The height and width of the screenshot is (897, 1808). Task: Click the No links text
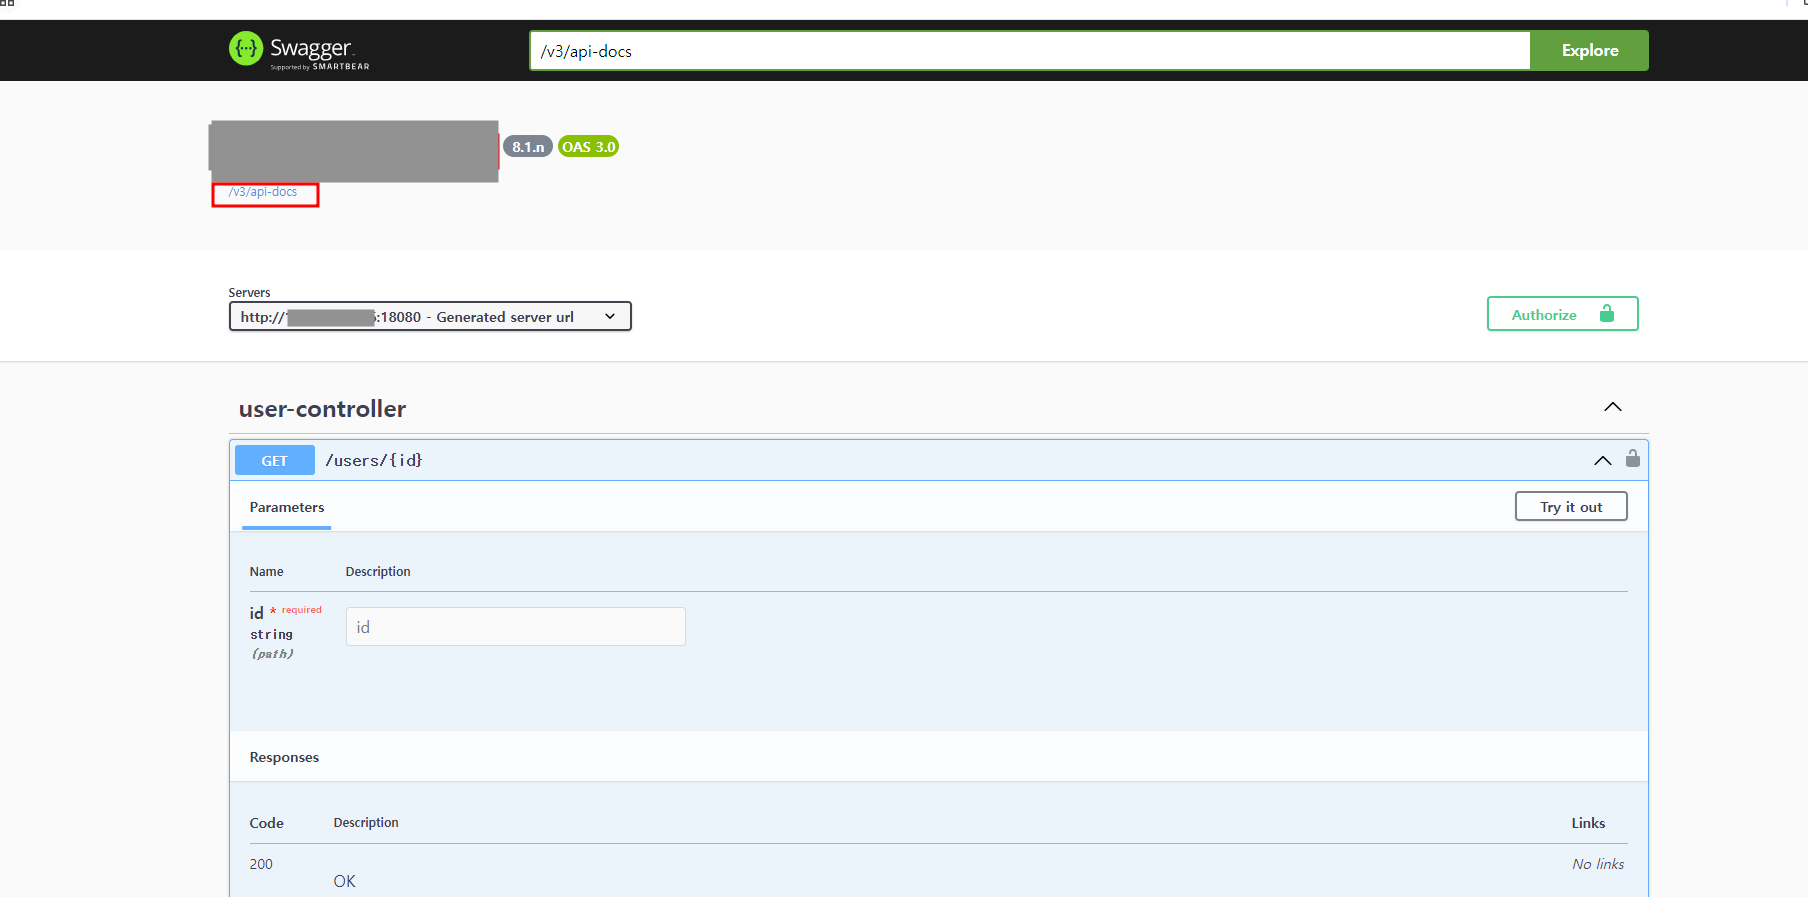[1598, 864]
